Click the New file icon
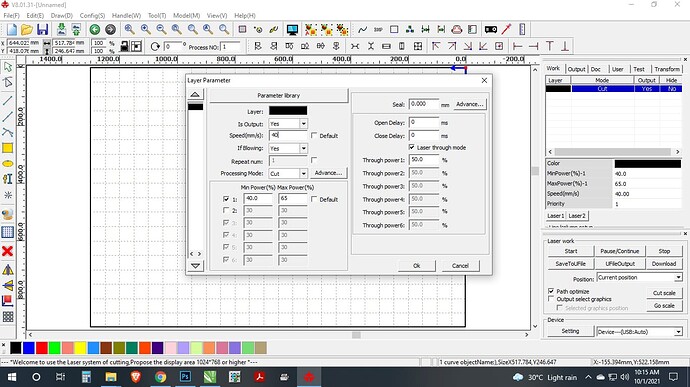 coord(11,29)
